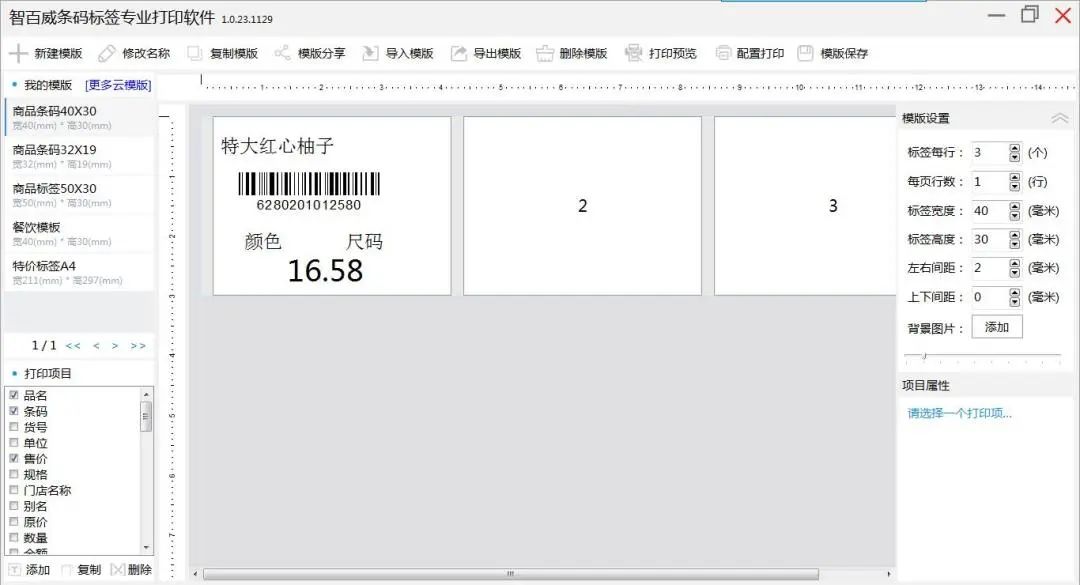Uncheck the 品名 print item checkbox
This screenshot has height=585, width=1080.
(x=14, y=395)
